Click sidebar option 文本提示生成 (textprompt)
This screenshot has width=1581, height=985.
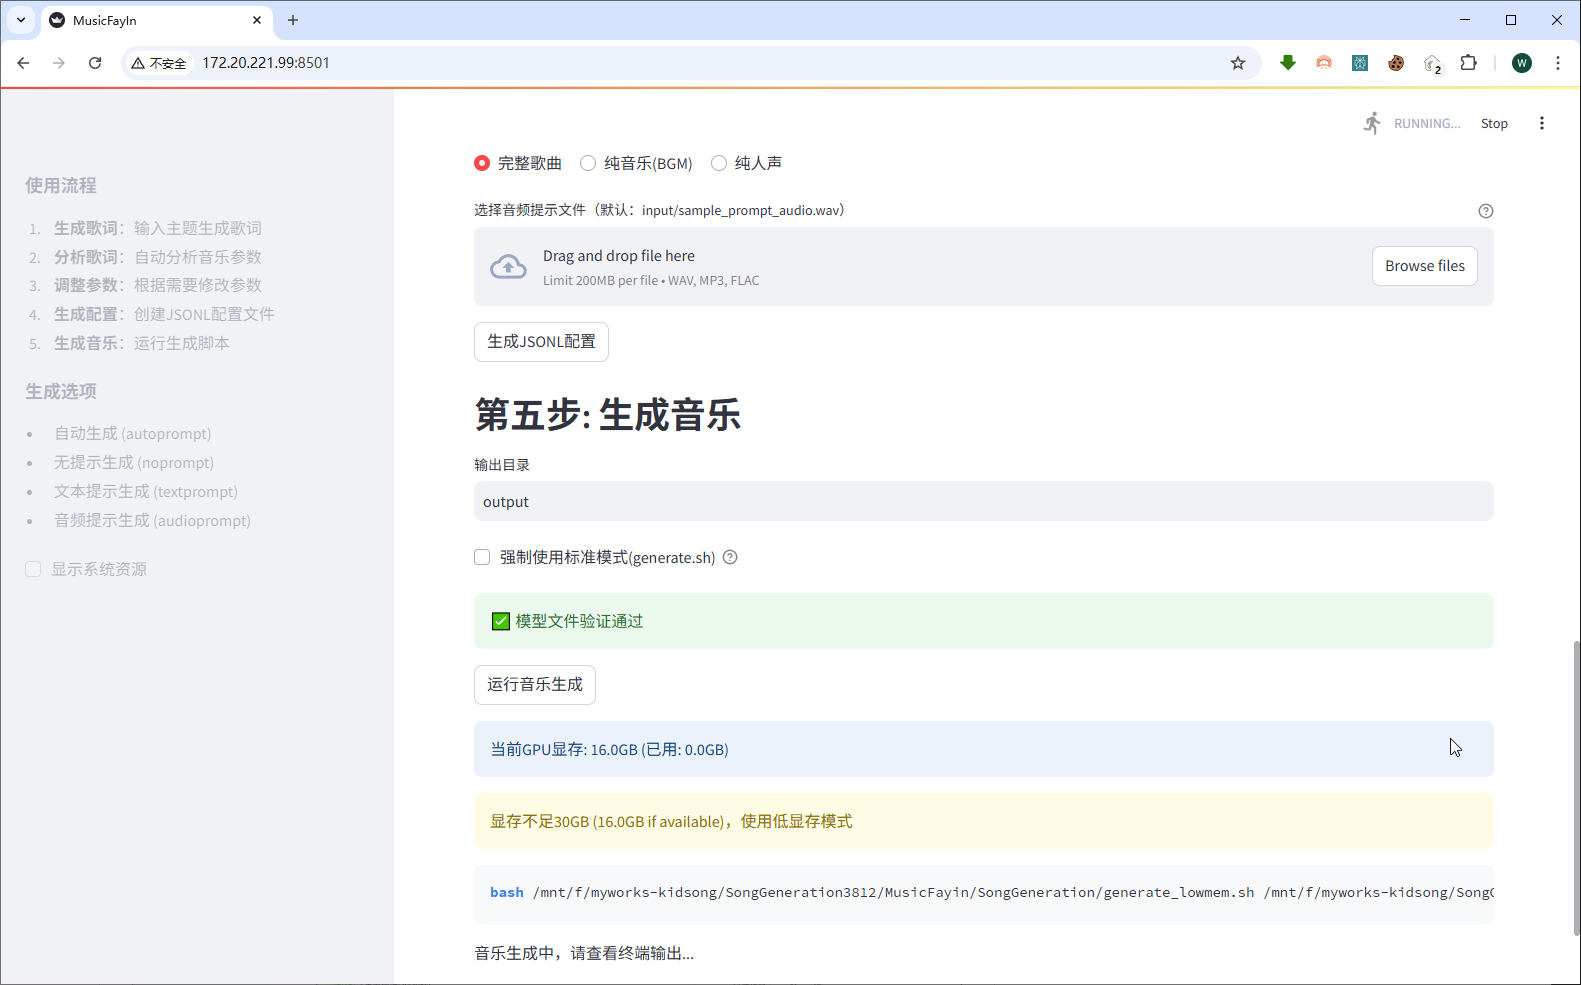(x=146, y=491)
